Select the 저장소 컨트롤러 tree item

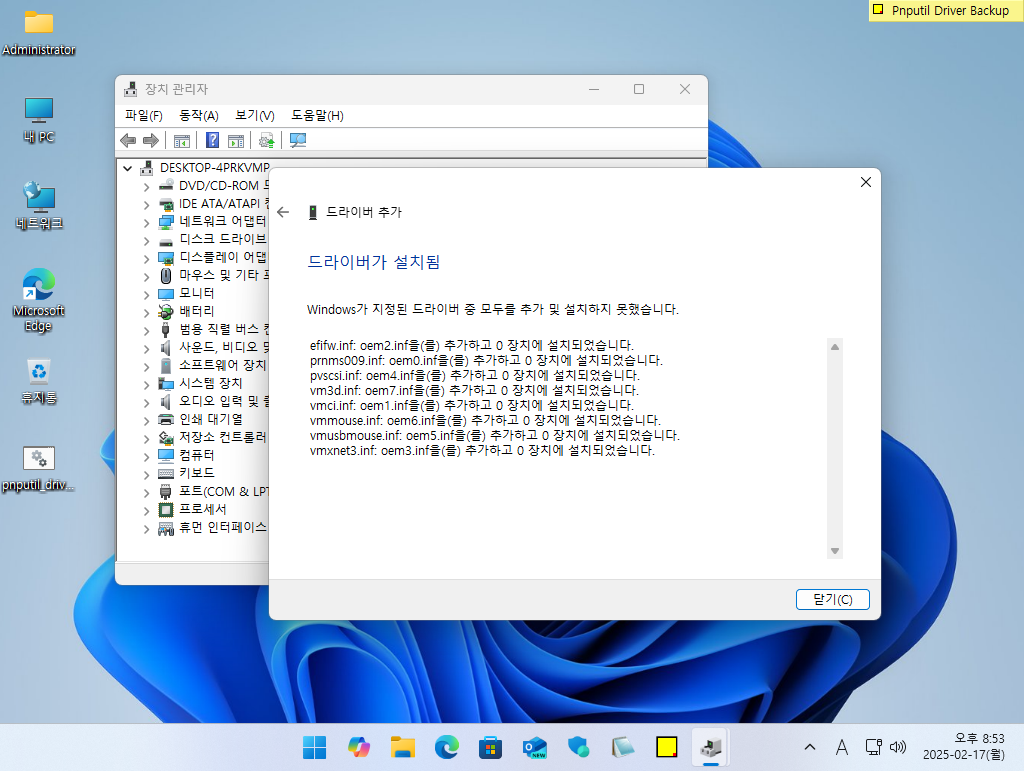223,437
